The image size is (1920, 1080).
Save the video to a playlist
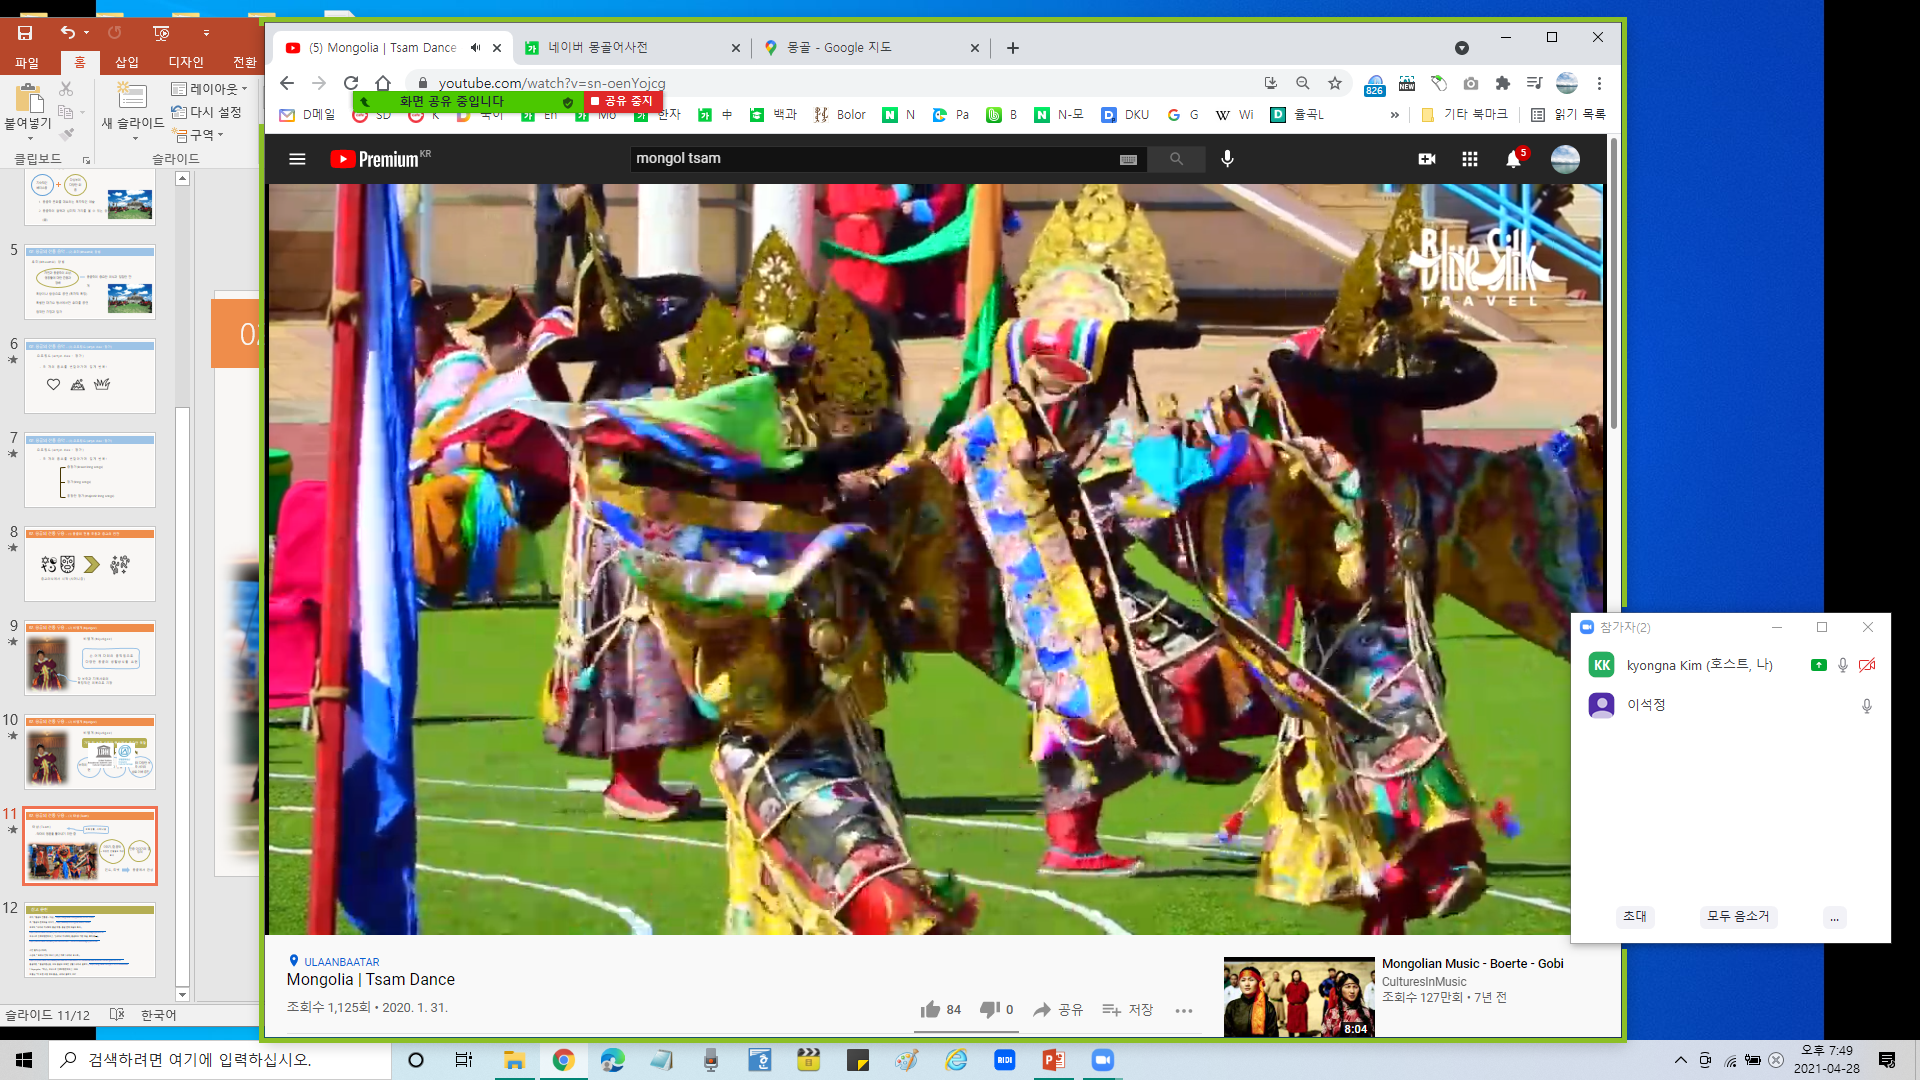point(1127,1010)
